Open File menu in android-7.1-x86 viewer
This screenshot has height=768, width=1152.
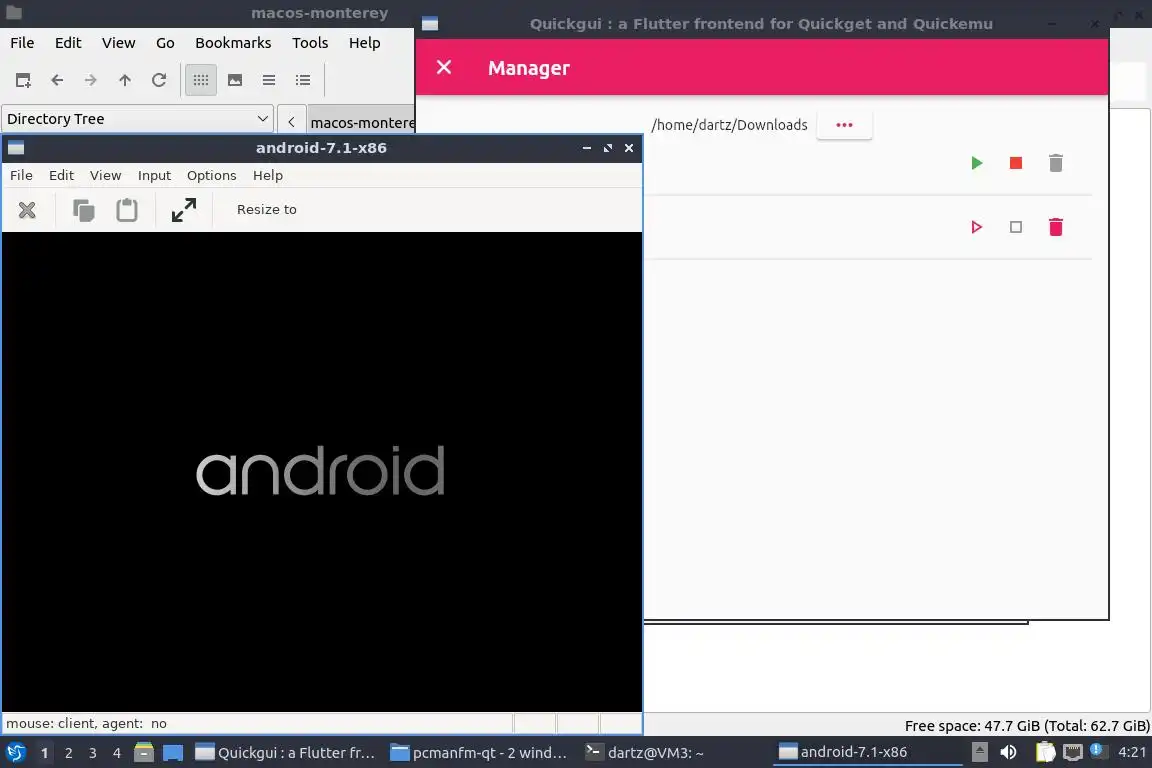(x=21, y=175)
